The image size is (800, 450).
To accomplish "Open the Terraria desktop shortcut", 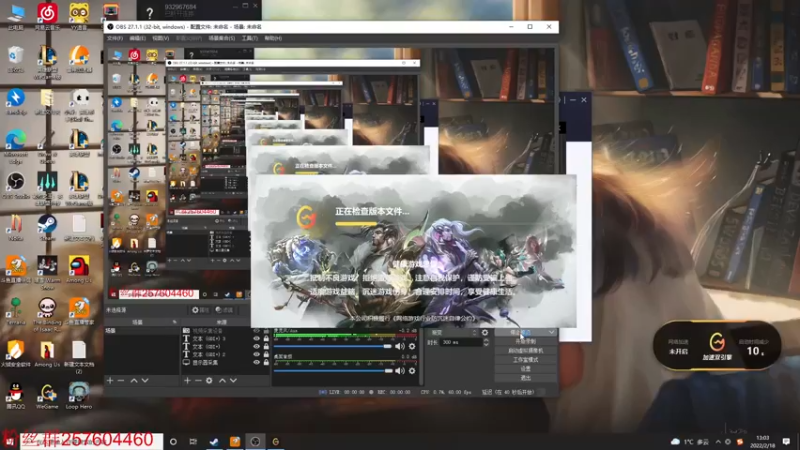I will click(x=16, y=312).
